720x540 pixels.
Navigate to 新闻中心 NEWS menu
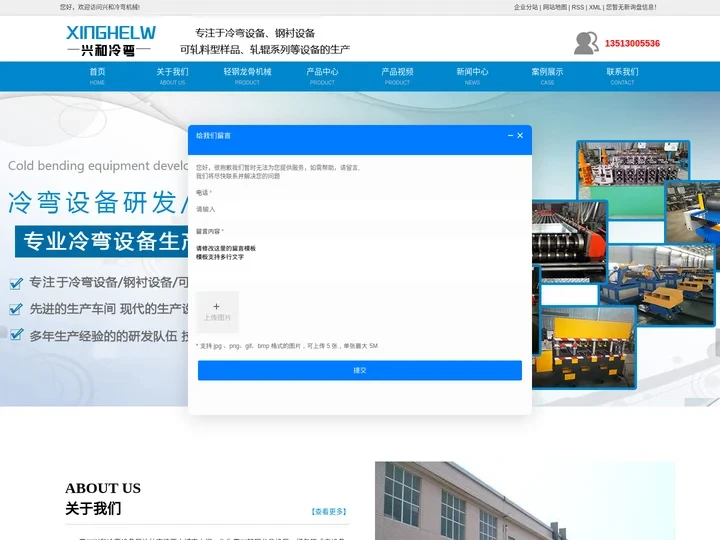pyautogui.click(x=472, y=76)
